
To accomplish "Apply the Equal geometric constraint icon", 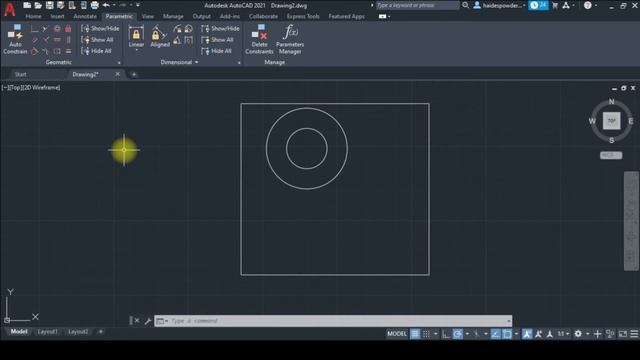I will 68,51.
